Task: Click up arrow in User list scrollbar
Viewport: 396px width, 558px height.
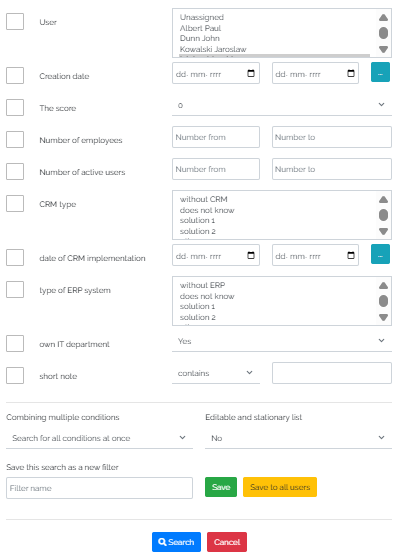Action: (383, 17)
